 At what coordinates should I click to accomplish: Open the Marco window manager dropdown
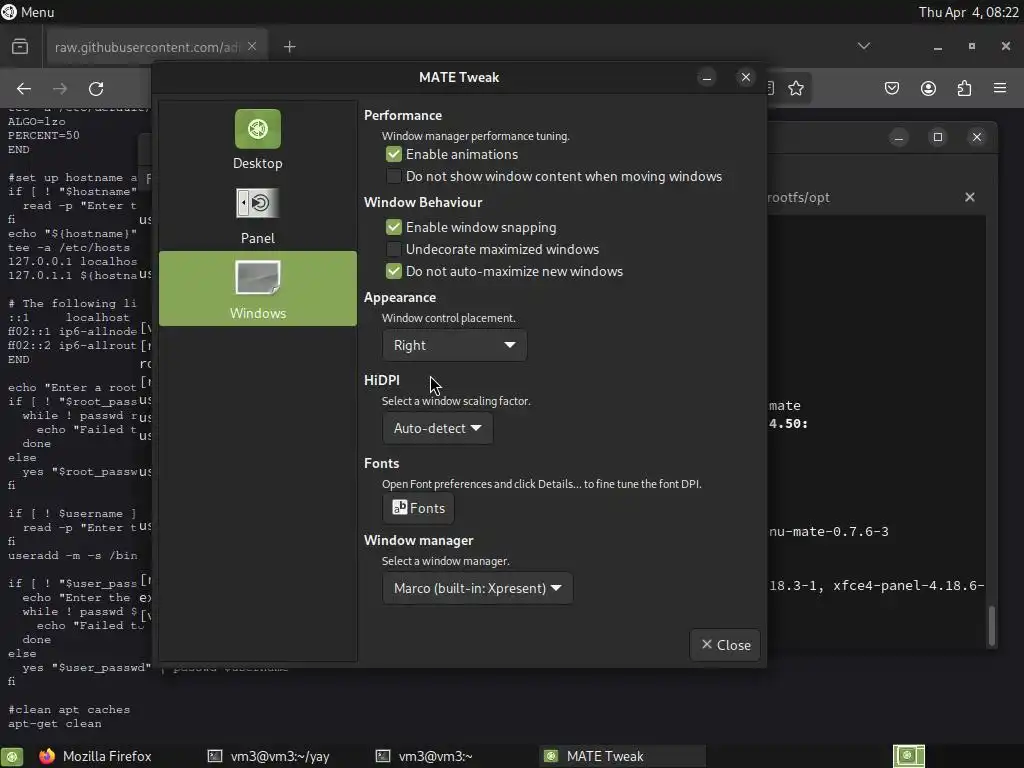click(477, 588)
